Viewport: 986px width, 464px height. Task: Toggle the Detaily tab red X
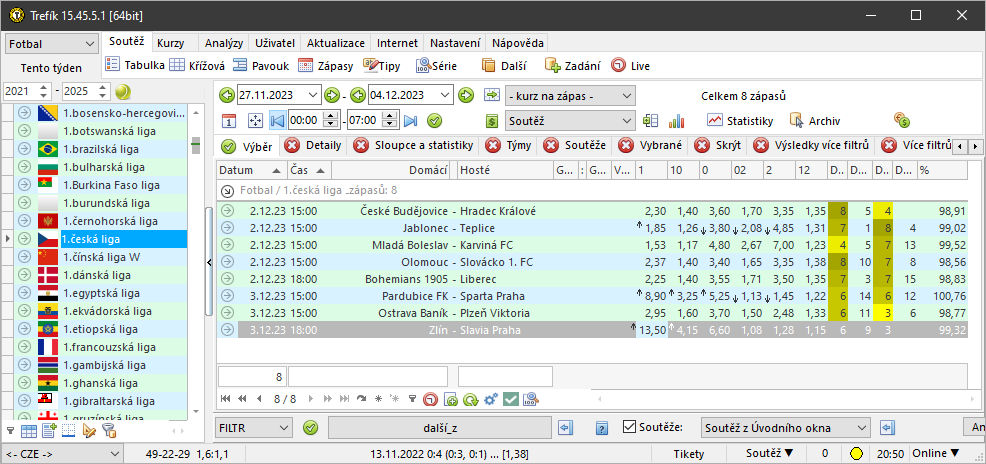[x=292, y=146]
